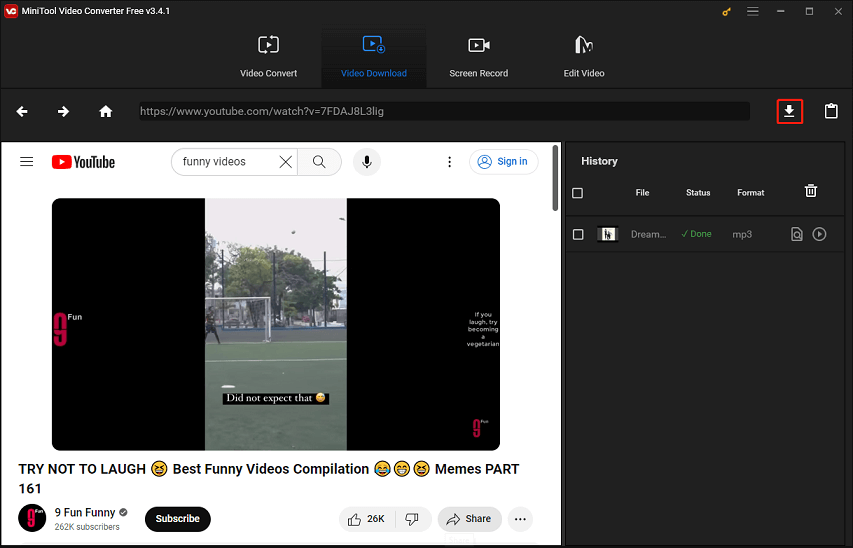Click the YouTube logo
Viewport: 853px width, 548px height.
tap(83, 162)
